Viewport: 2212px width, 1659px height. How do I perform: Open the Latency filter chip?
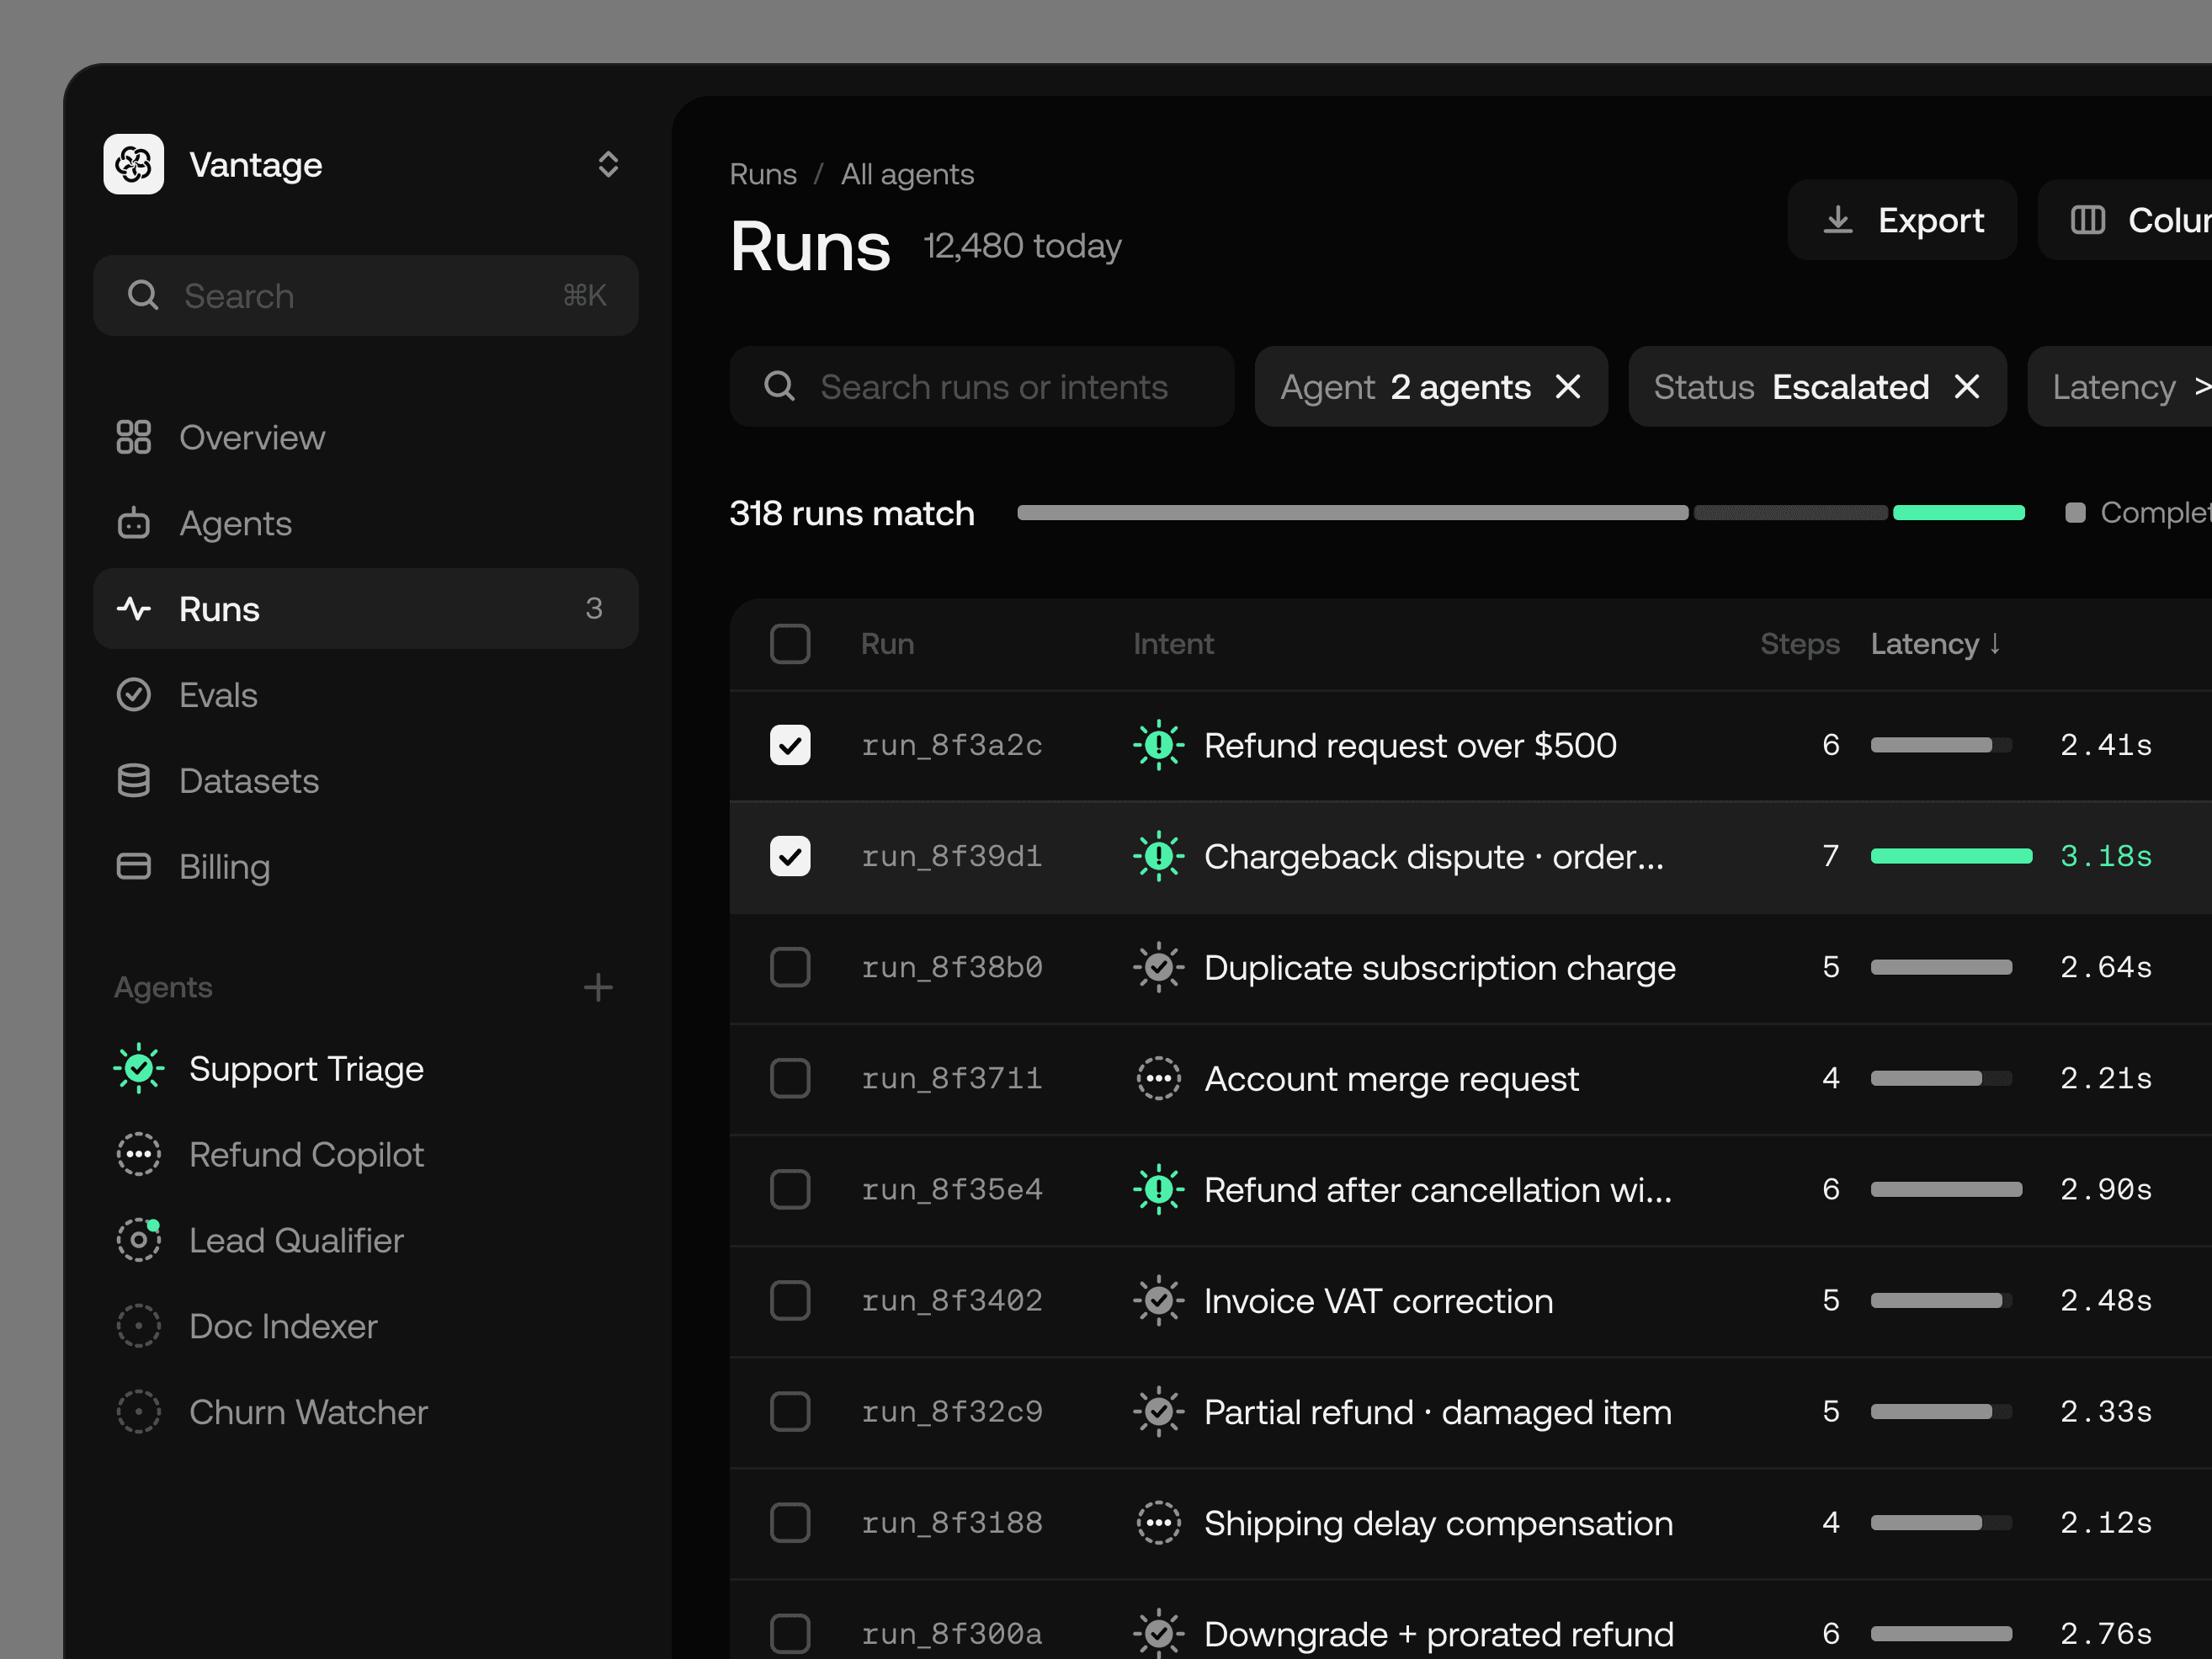point(2120,387)
